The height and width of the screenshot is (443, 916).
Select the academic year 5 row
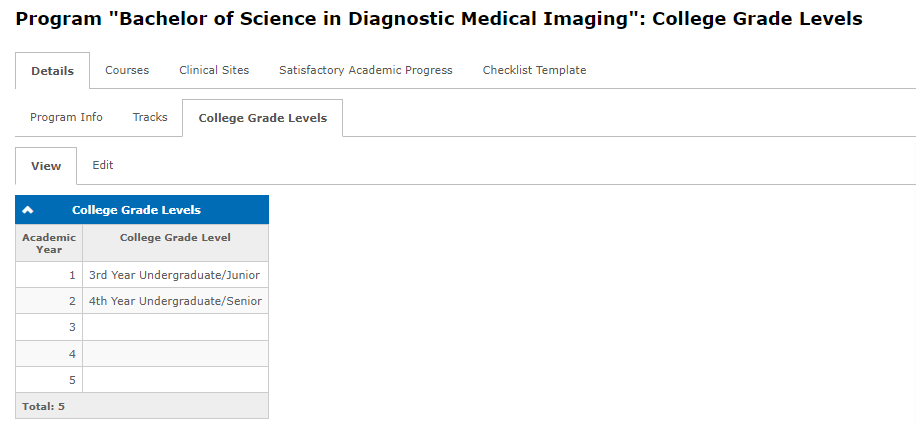(142, 379)
